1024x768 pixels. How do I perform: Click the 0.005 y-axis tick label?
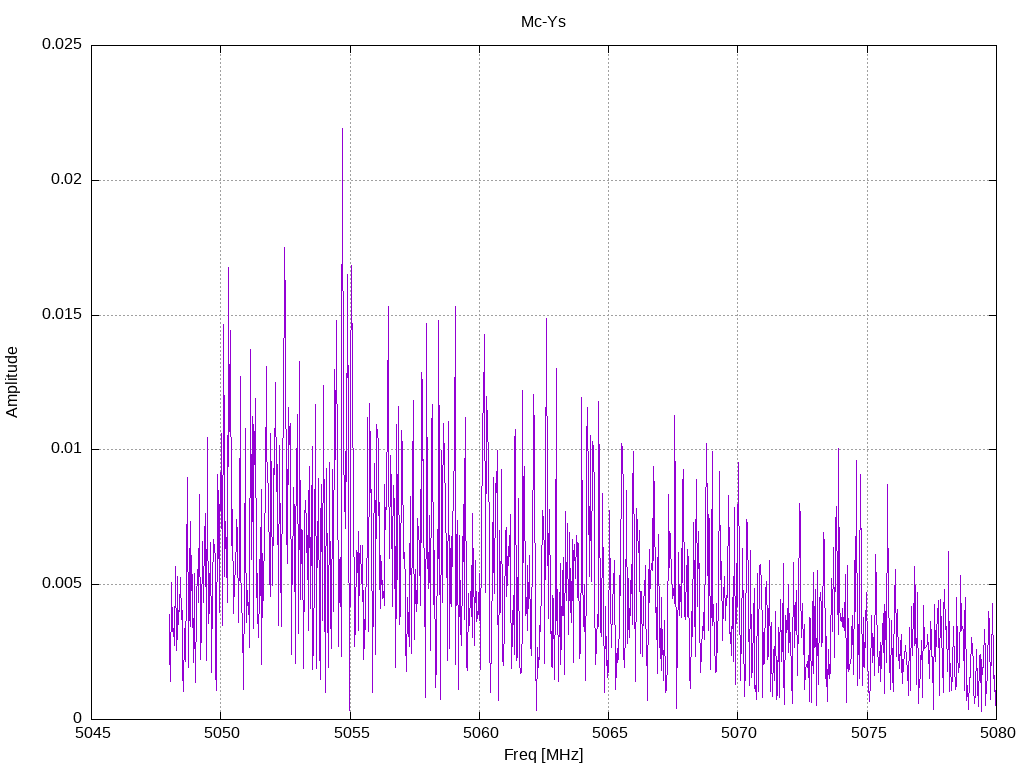point(62,583)
